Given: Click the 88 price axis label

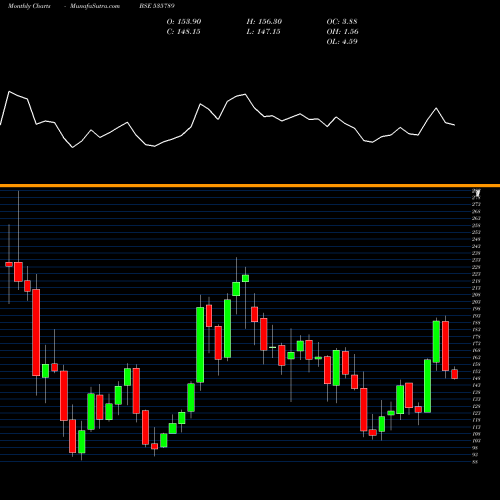Looking at the screenshot, I should (x=475, y=462).
